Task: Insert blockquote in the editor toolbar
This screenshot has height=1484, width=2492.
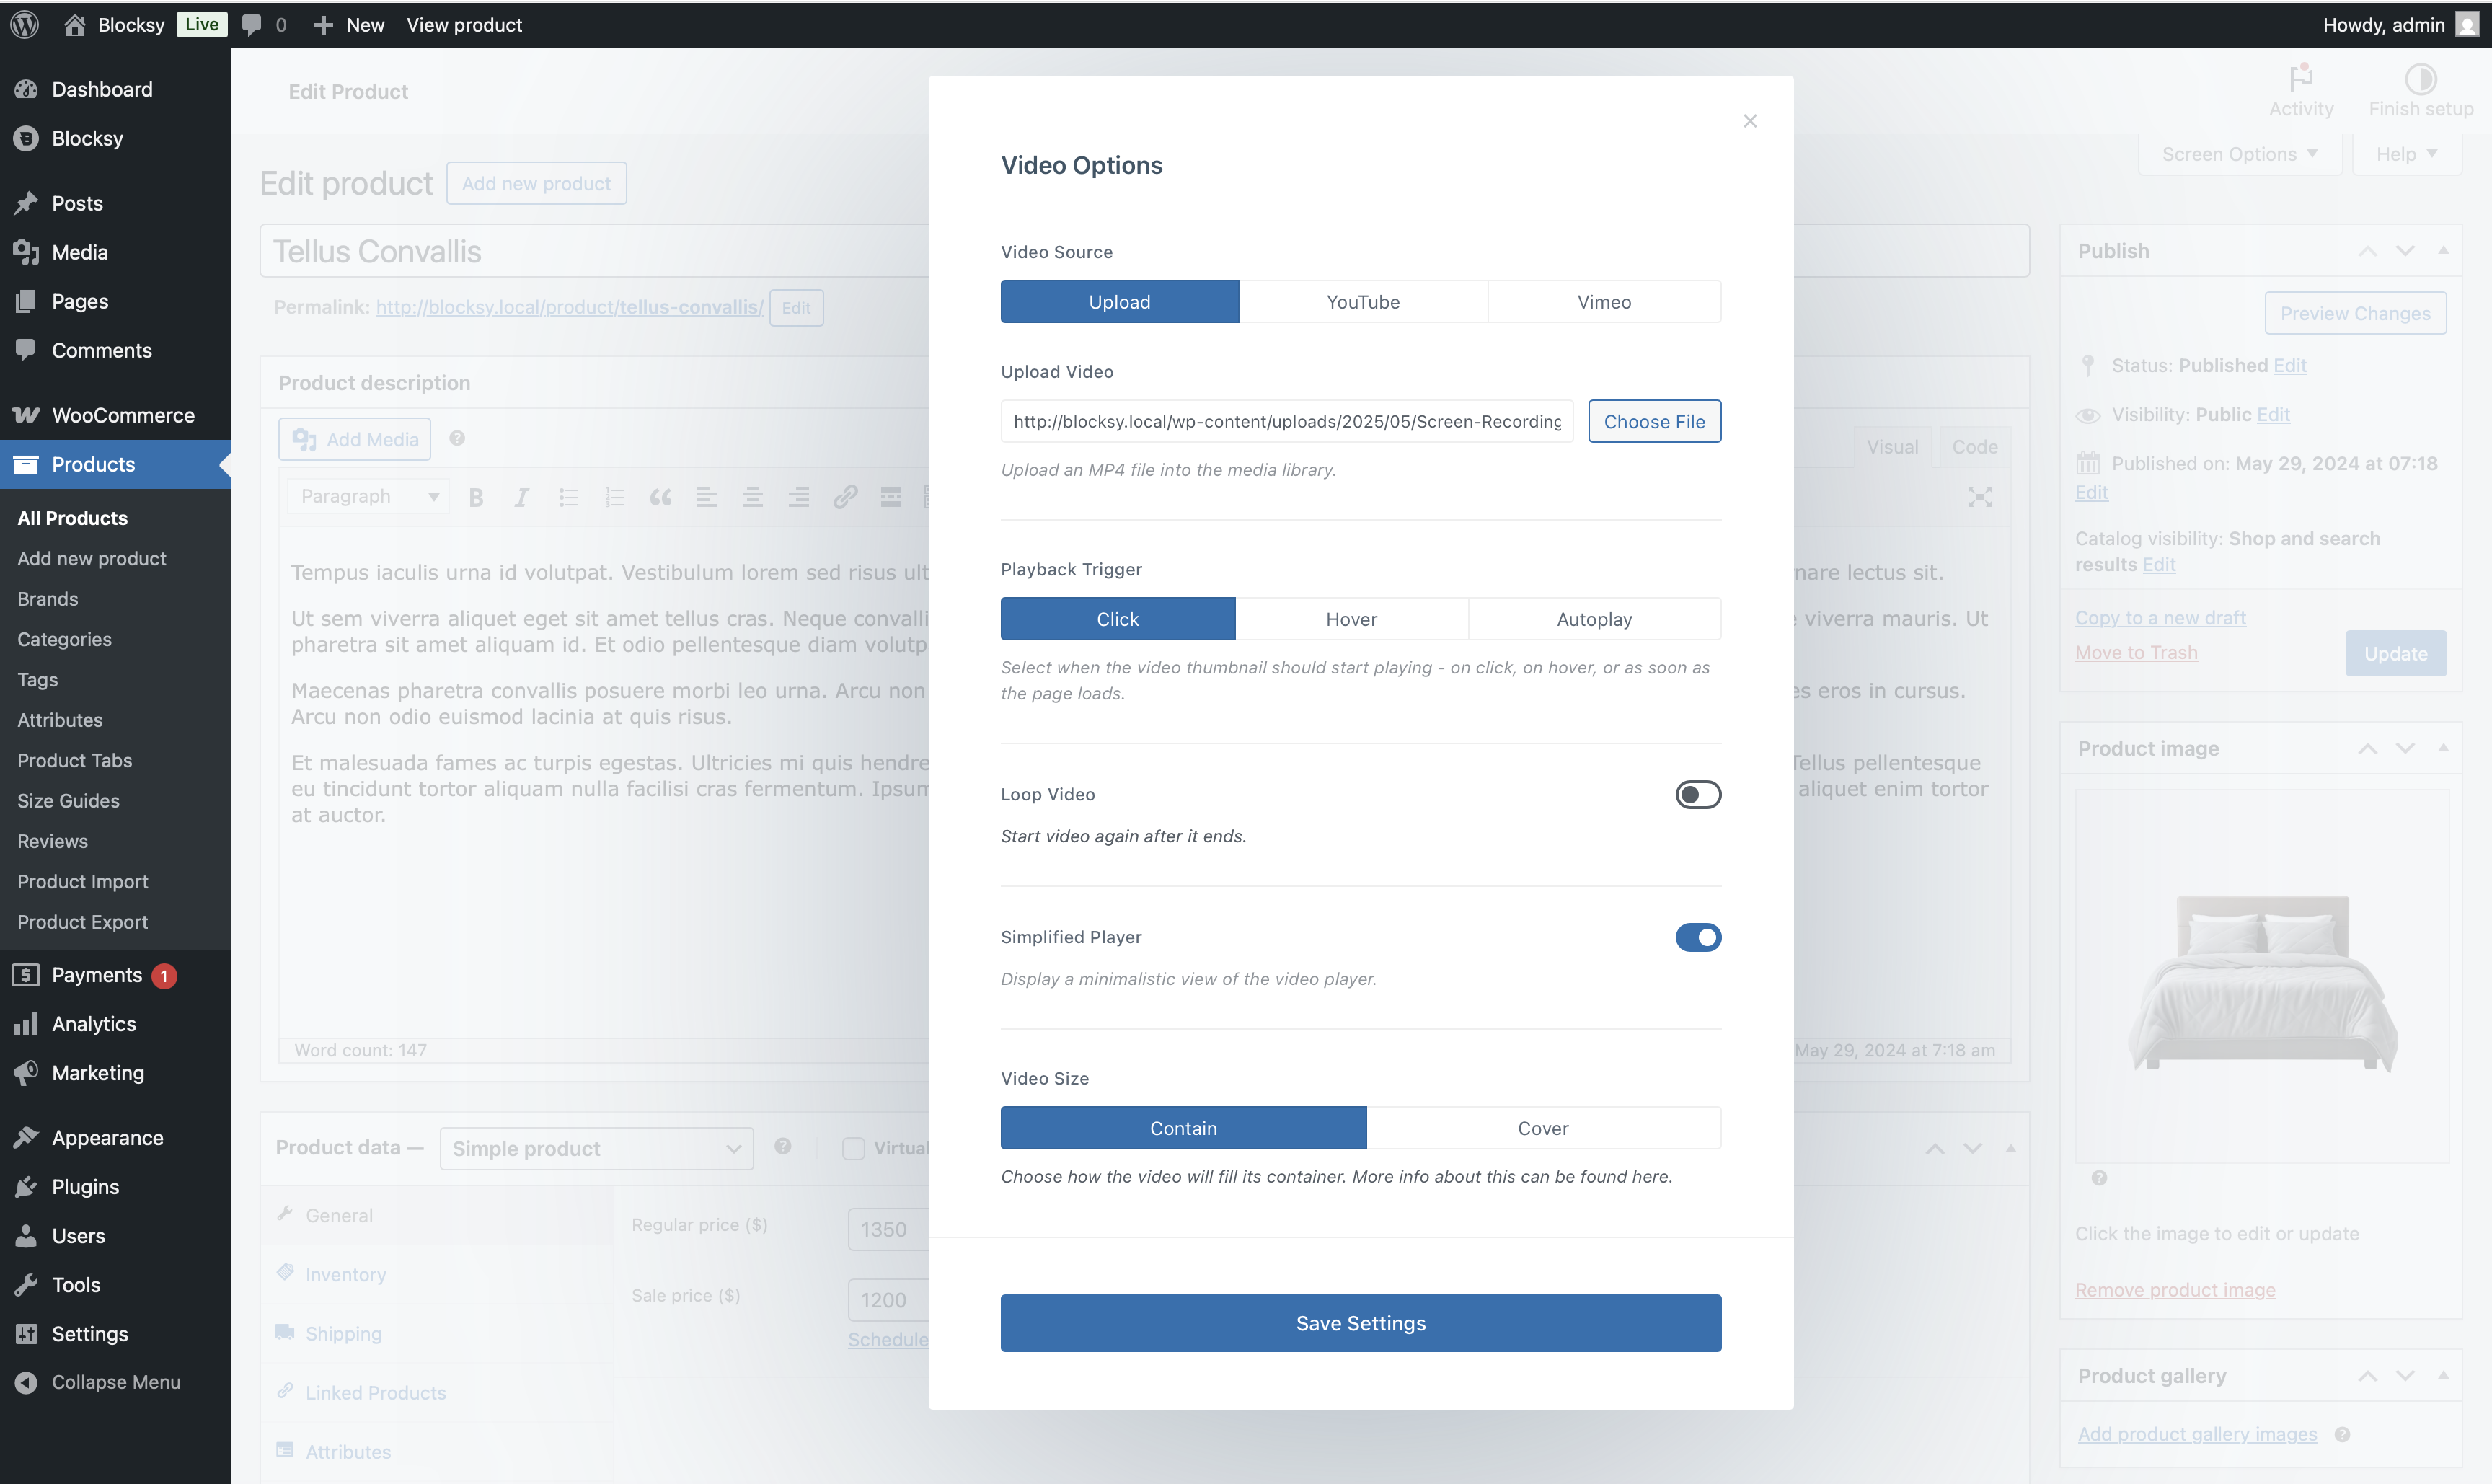Action: pyautogui.click(x=660, y=497)
